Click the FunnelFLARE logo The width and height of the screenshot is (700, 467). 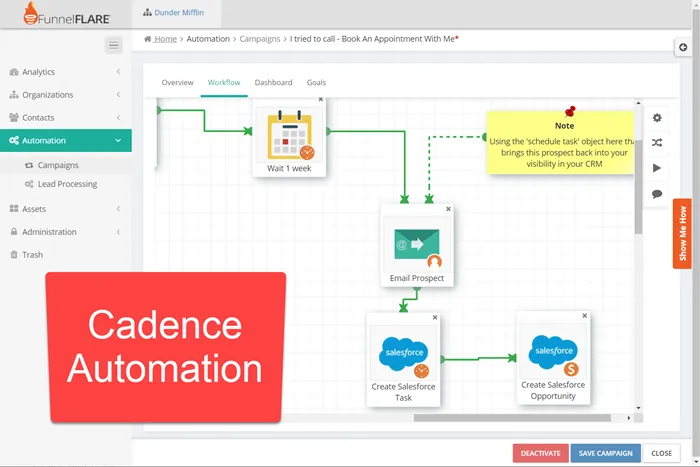coord(67,13)
